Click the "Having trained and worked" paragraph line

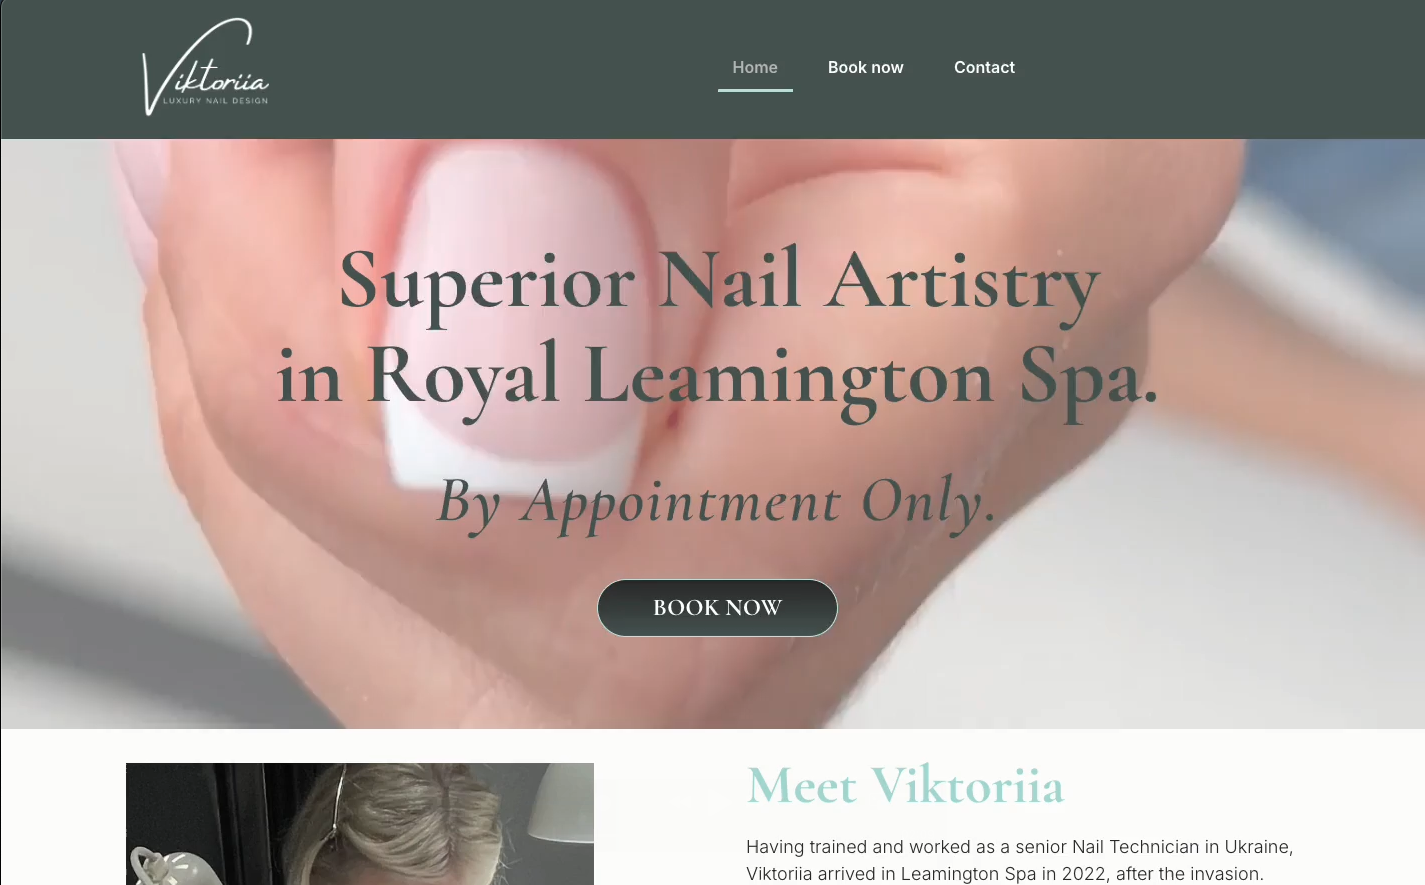[x=1019, y=847]
